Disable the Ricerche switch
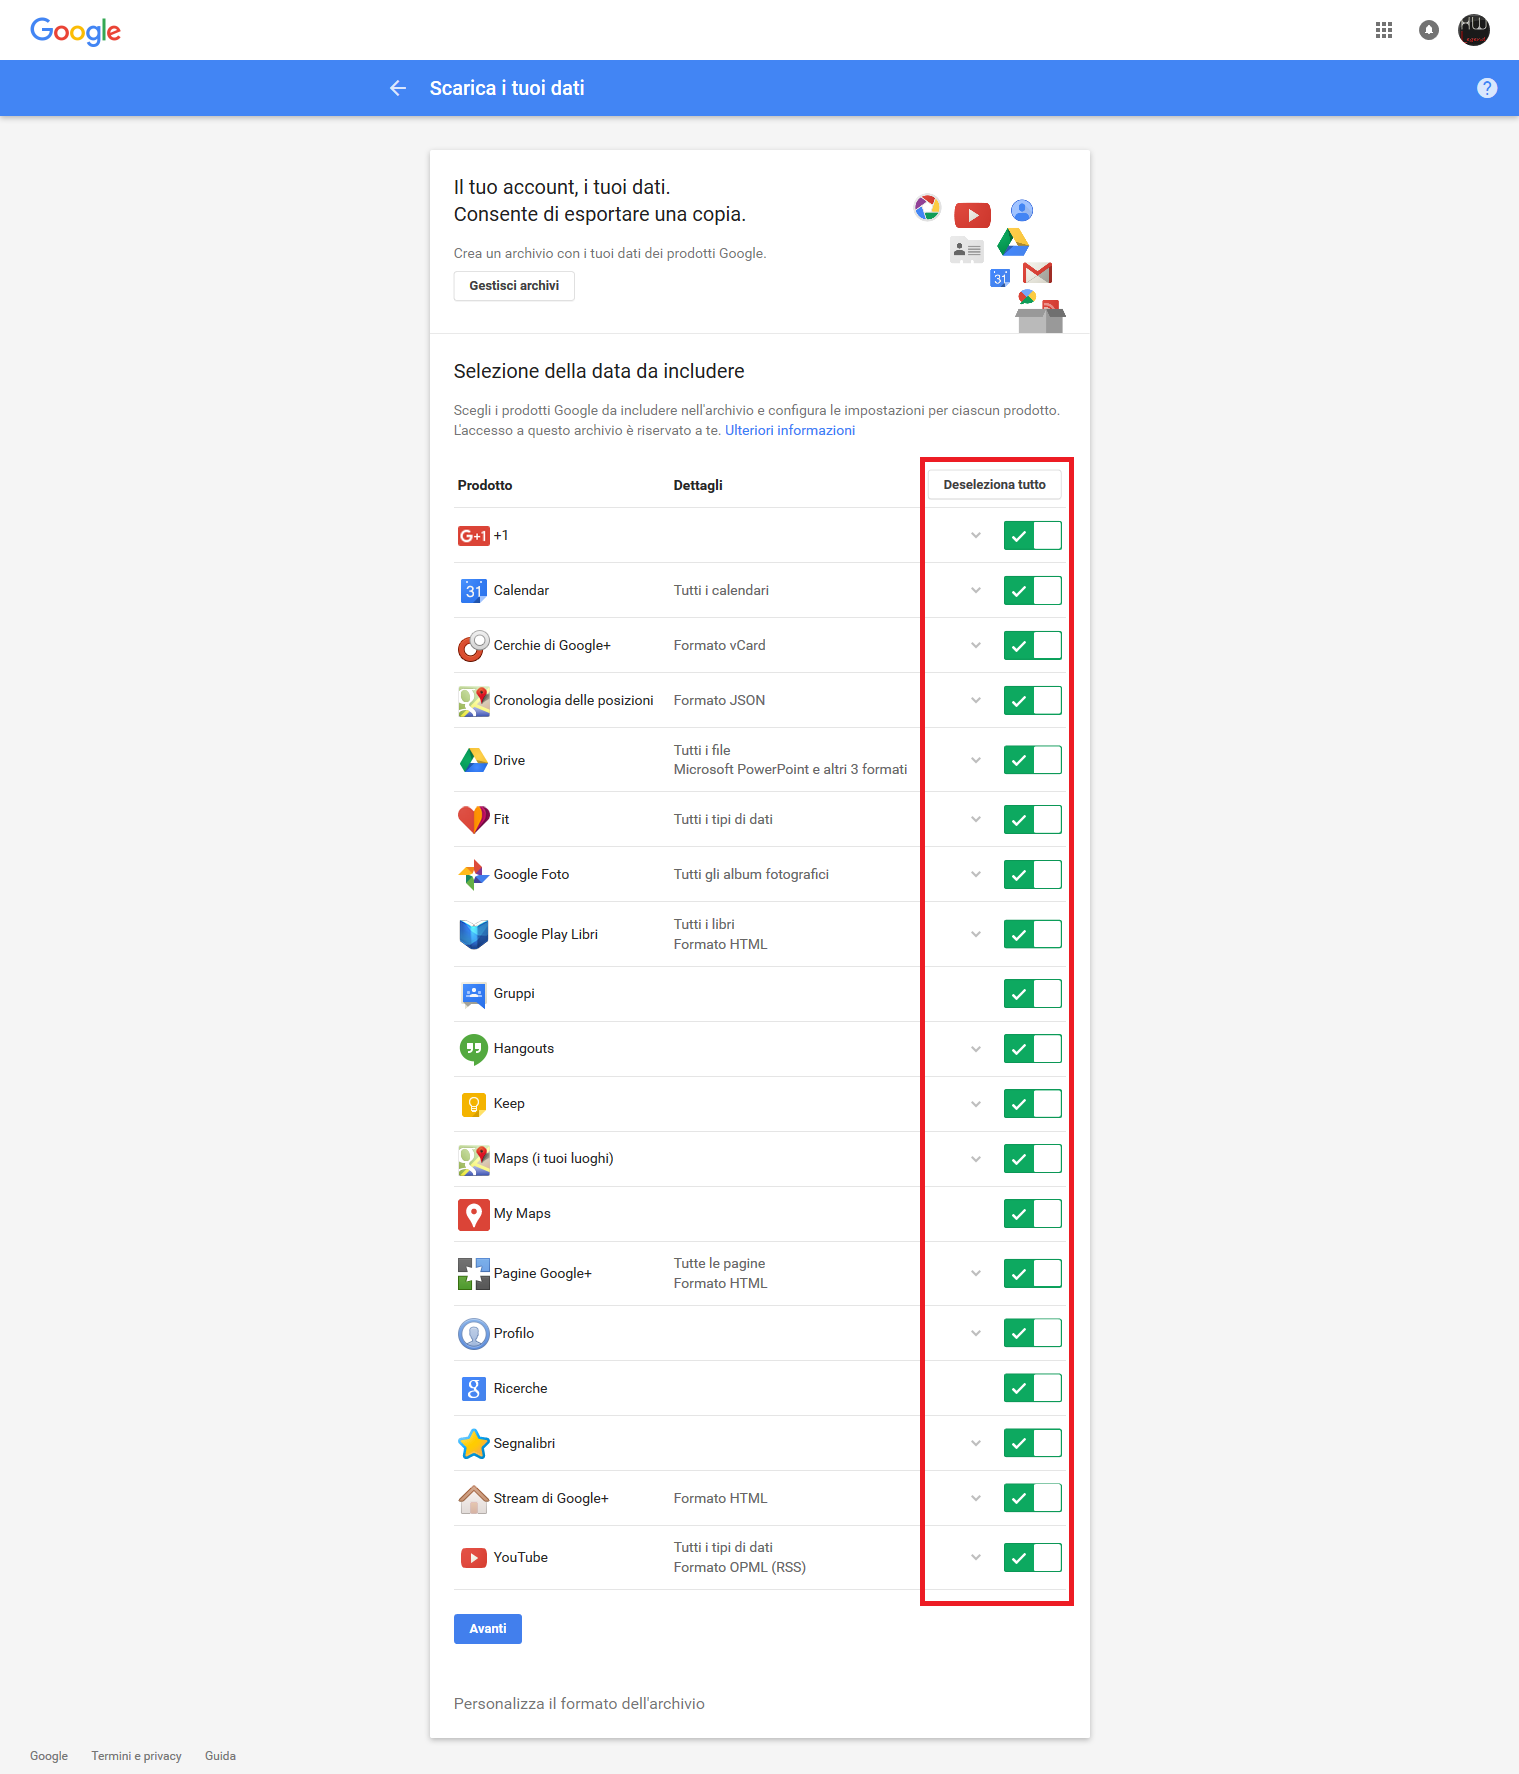Viewport: 1519px width, 1774px height. 1032,1388
